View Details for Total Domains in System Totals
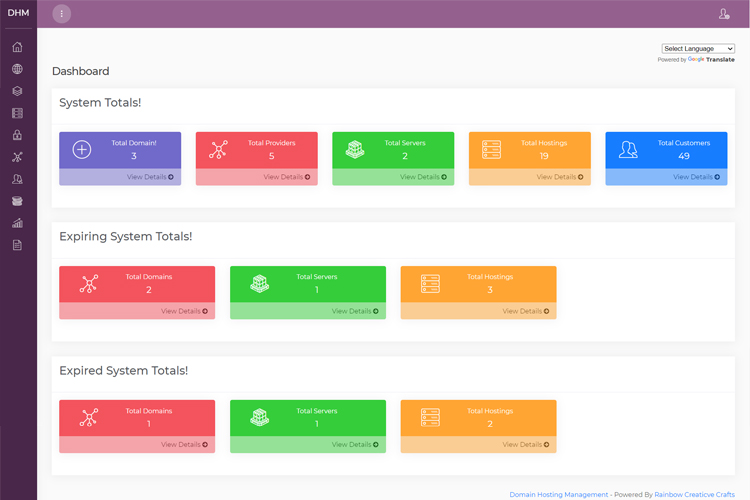Screen dimensions: 750x500 (x=149, y=177)
